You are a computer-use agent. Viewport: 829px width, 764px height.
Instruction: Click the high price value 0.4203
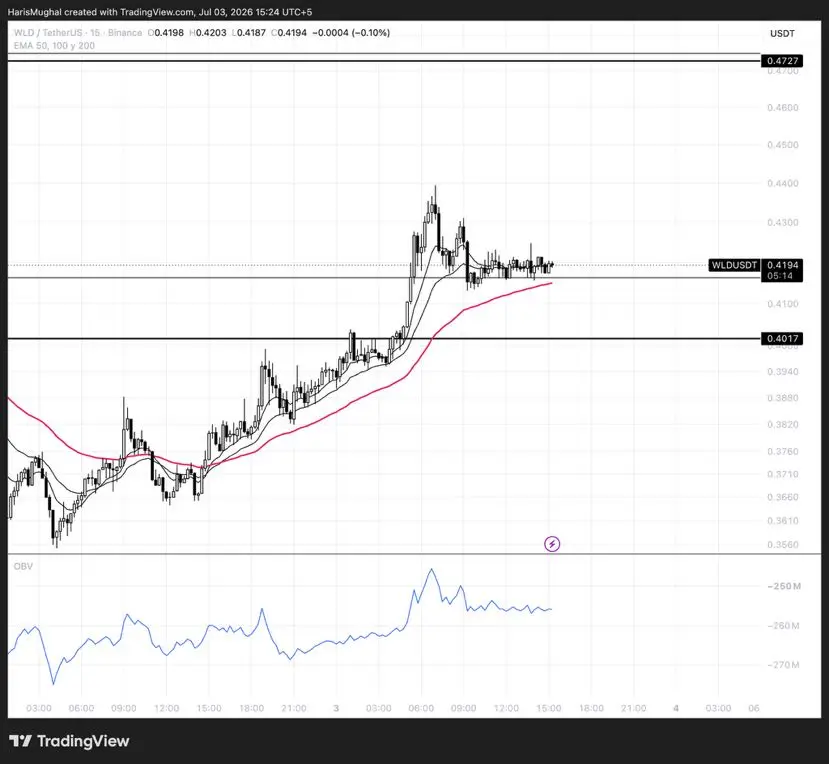[x=211, y=33]
